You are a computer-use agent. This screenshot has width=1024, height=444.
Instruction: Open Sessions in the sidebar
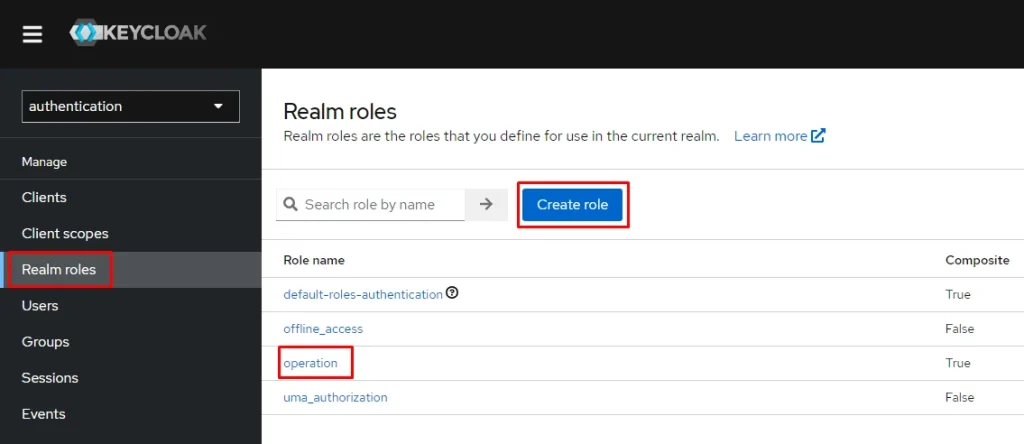[50, 377]
